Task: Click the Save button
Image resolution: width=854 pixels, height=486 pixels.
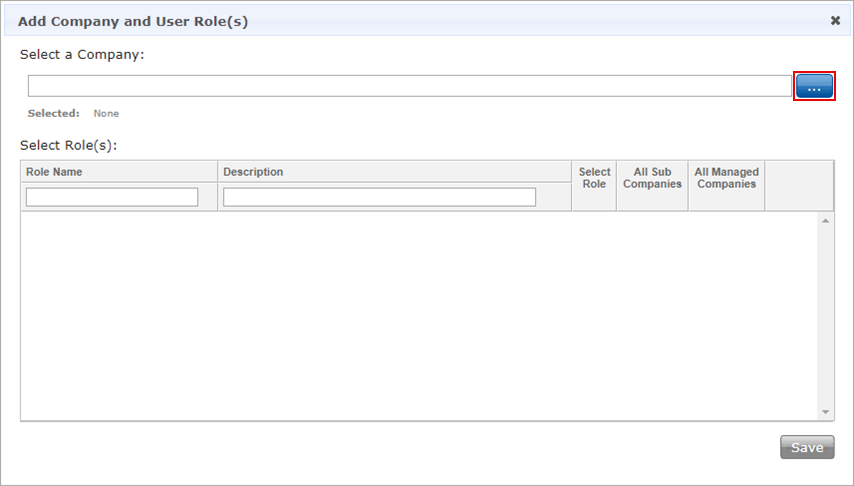Action: (x=807, y=447)
